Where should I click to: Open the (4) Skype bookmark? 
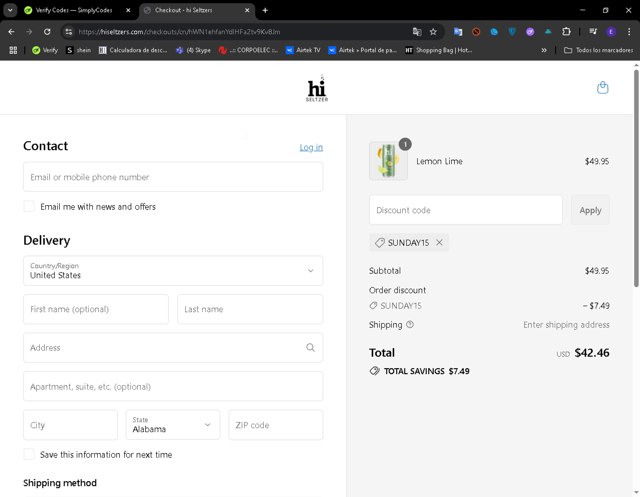pyautogui.click(x=193, y=50)
